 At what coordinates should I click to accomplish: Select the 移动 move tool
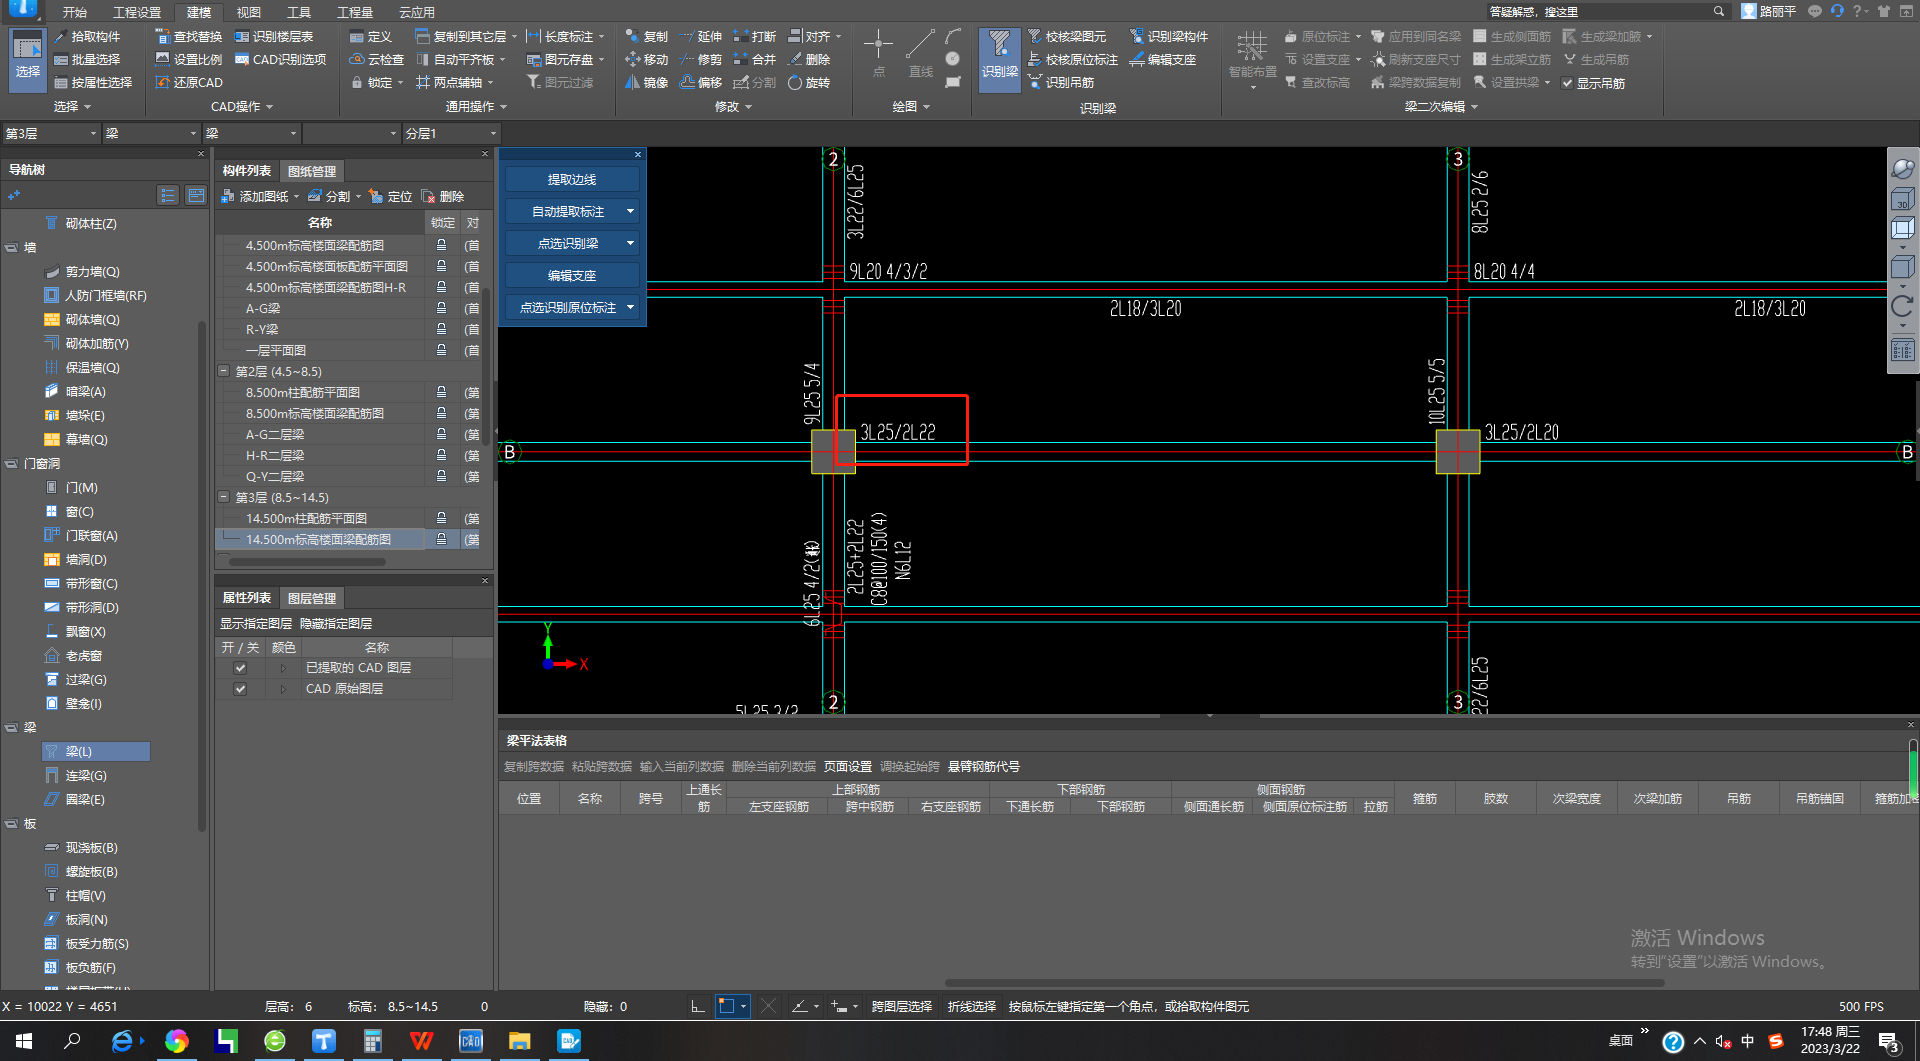pyautogui.click(x=646, y=60)
